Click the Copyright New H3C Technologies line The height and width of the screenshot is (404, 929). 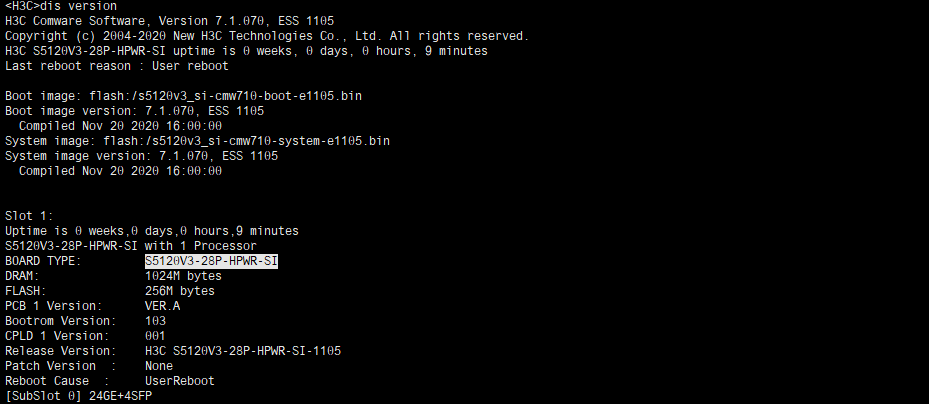(x=267, y=36)
